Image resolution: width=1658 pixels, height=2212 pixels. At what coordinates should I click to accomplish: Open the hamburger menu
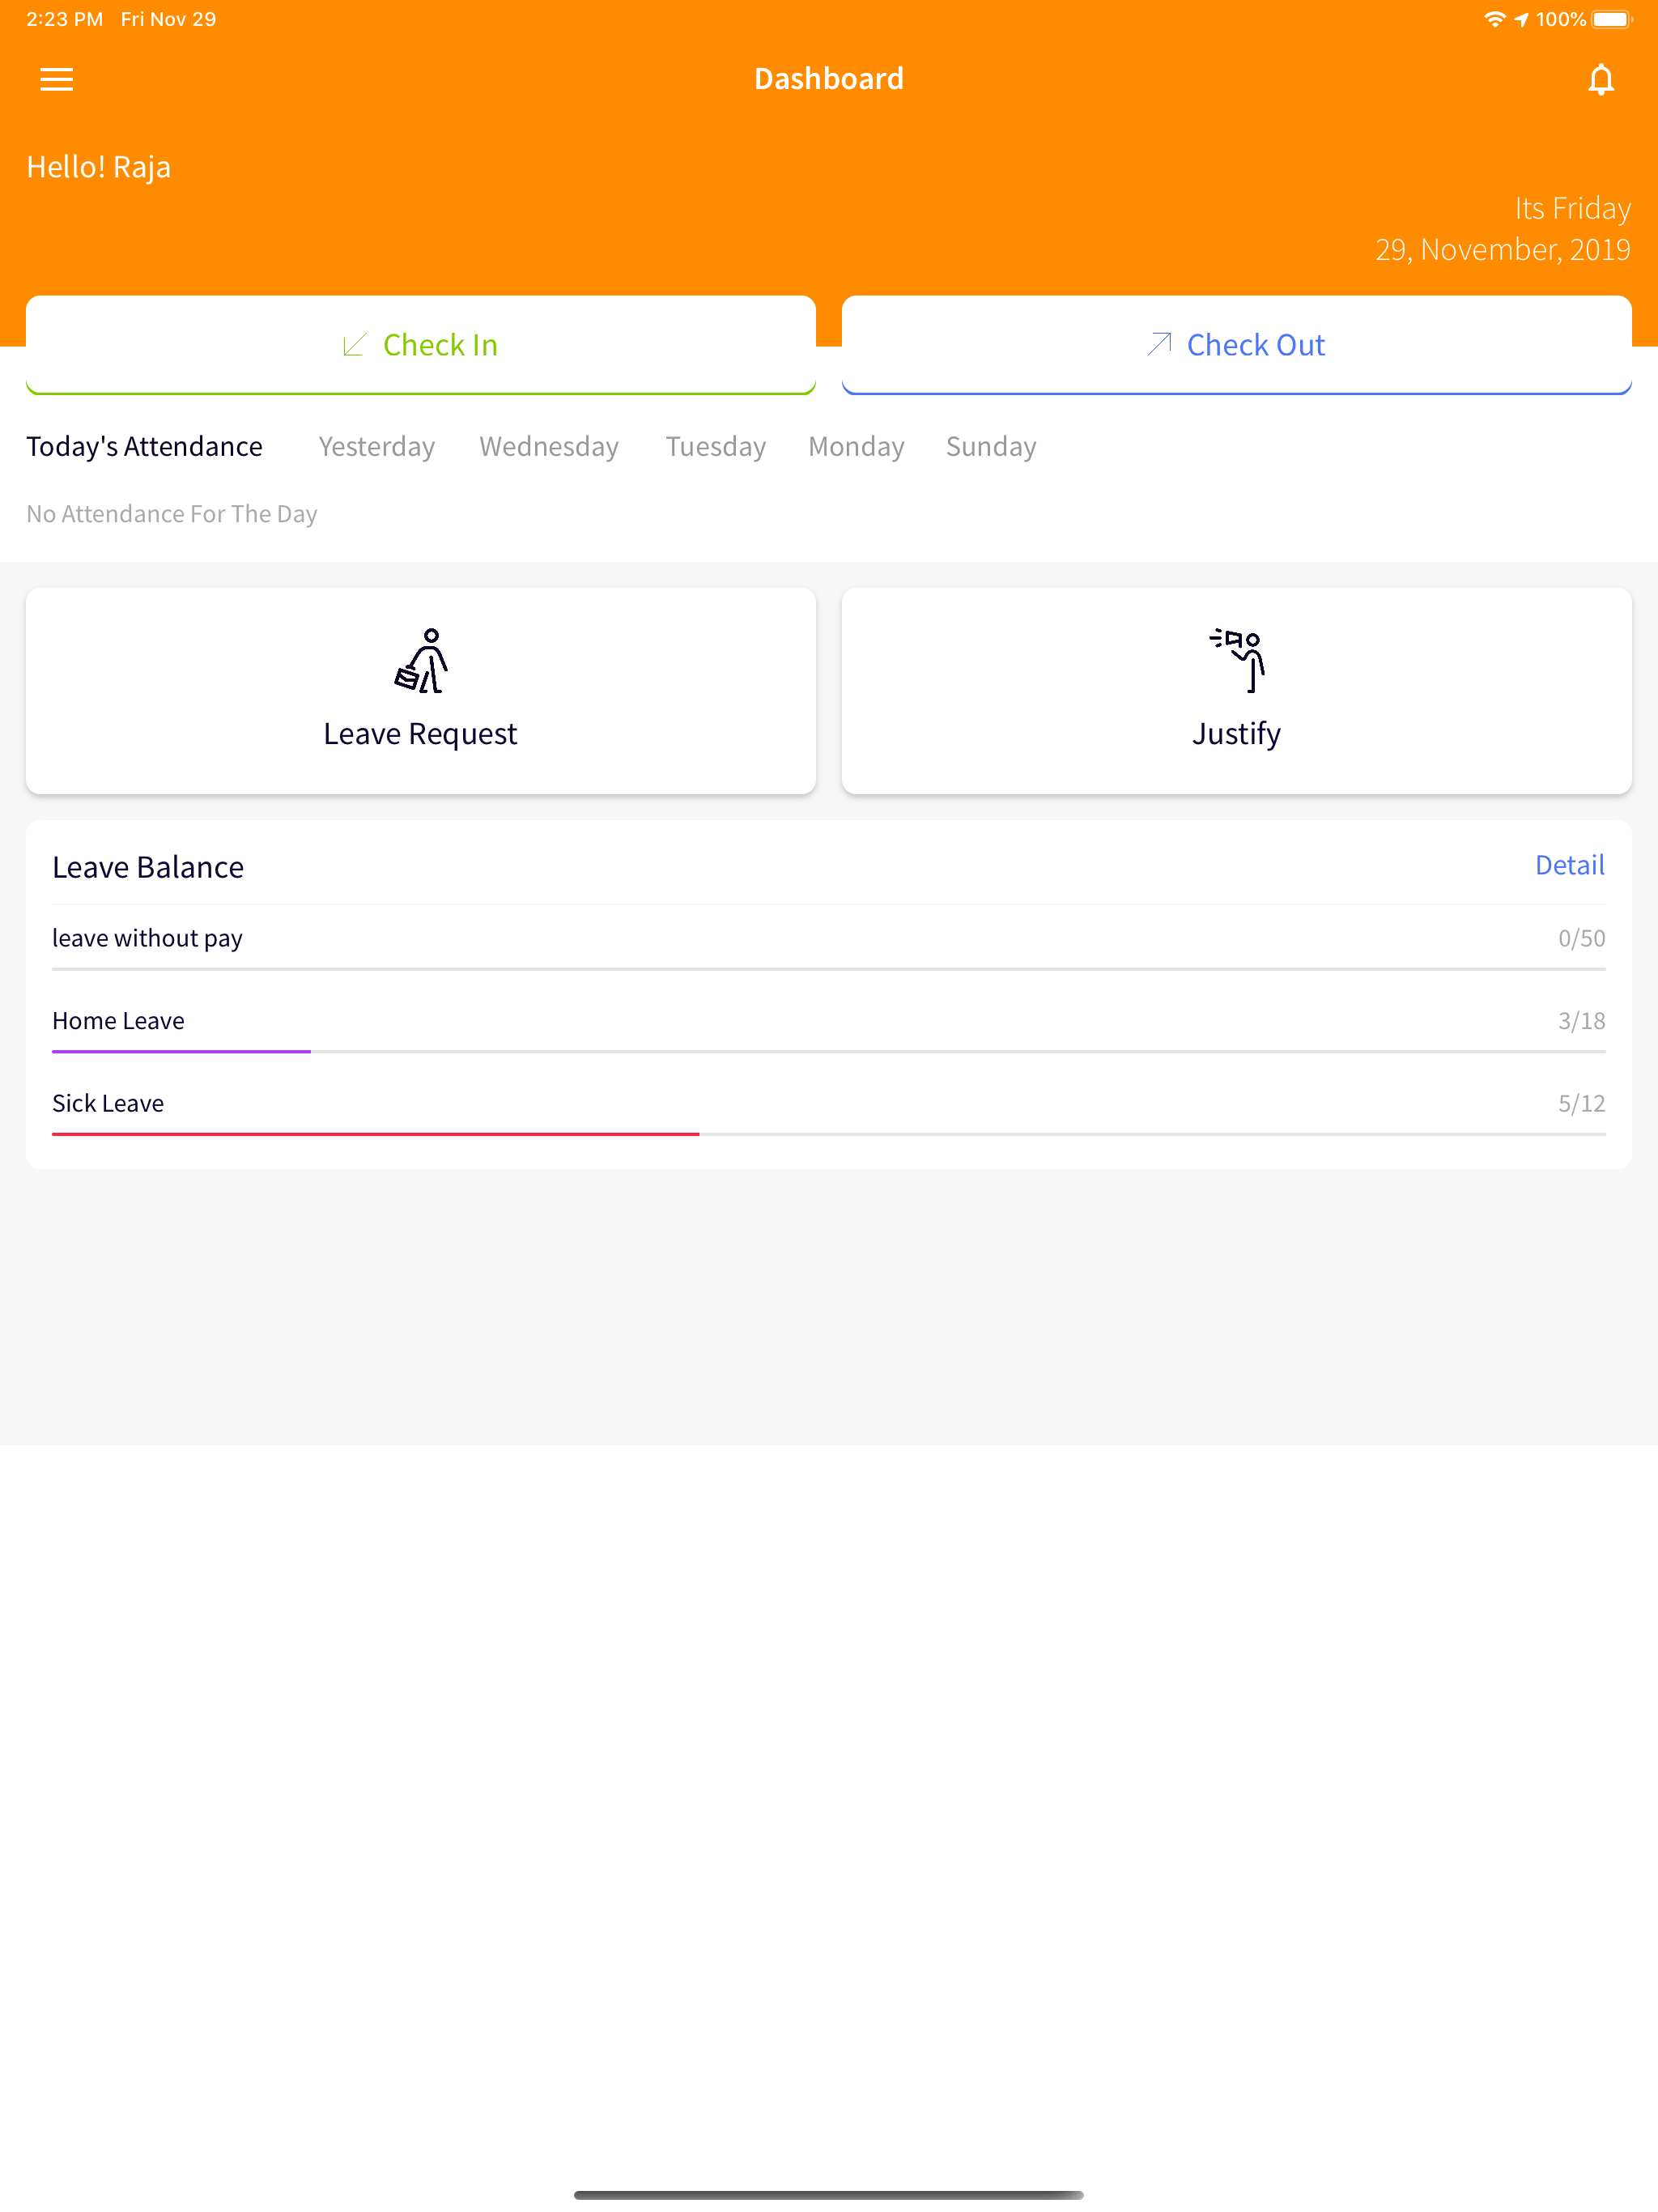coord(56,79)
